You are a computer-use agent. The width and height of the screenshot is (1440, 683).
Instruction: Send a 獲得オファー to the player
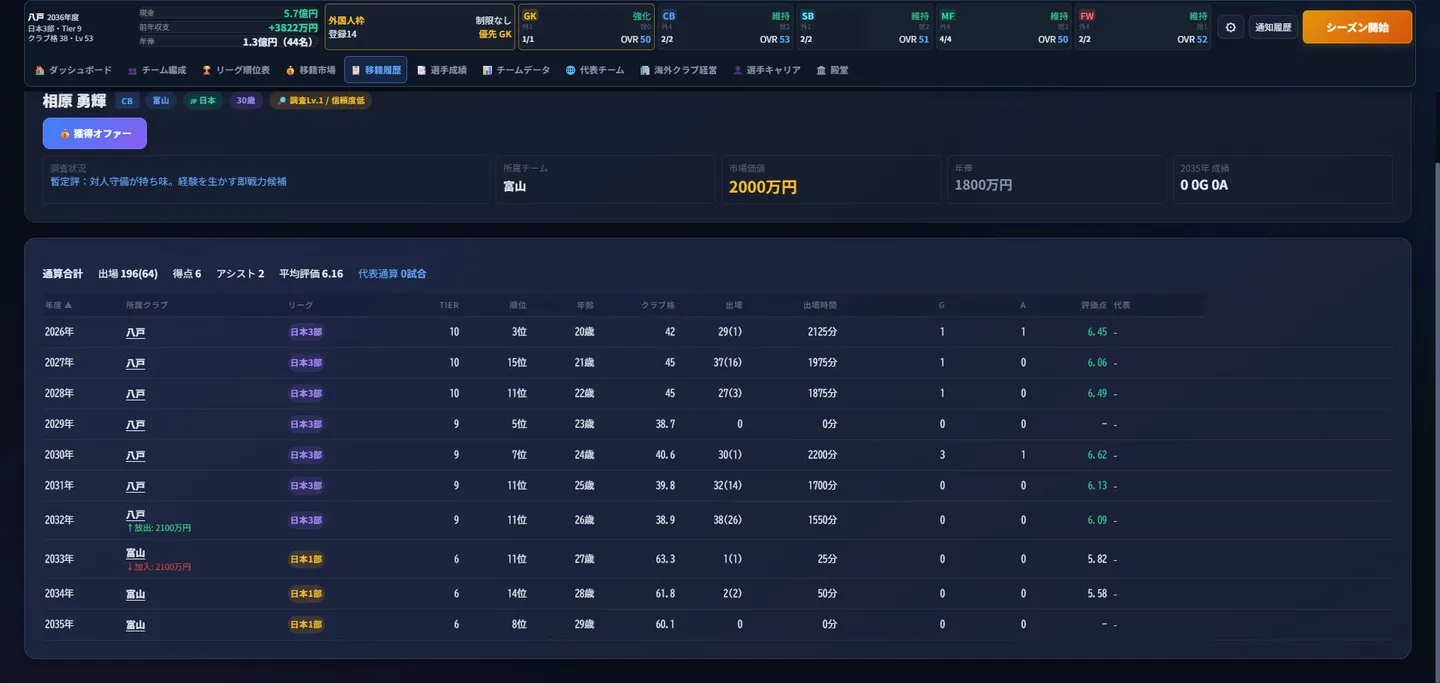click(95, 133)
